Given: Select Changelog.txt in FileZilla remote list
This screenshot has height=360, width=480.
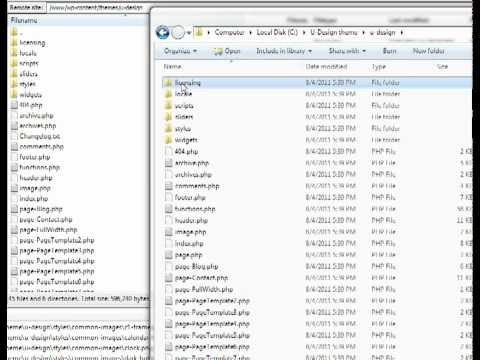Looking at the screenshot, I should click(x=39, y=136).
